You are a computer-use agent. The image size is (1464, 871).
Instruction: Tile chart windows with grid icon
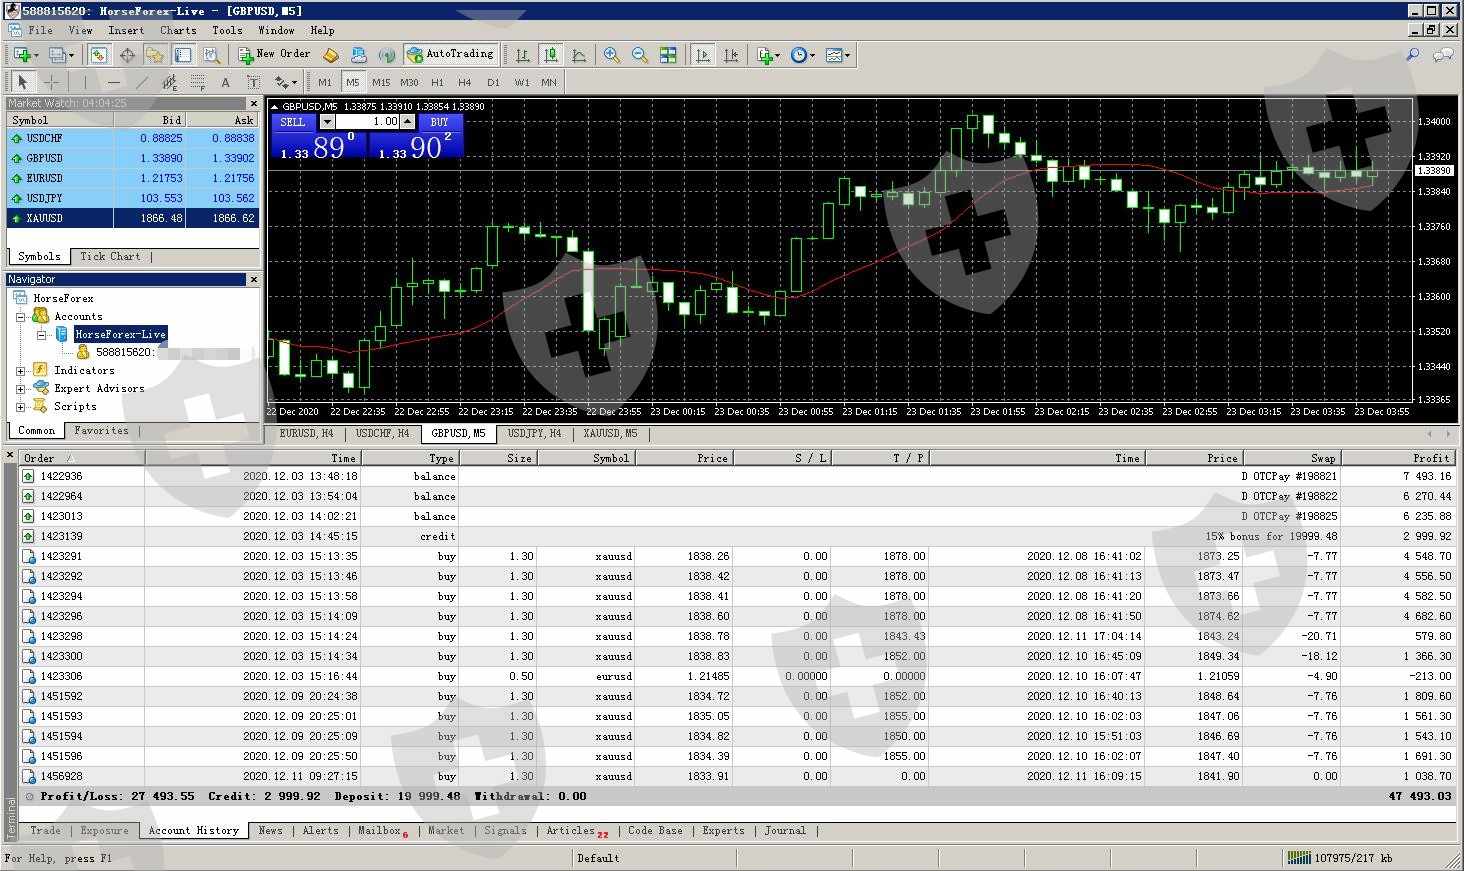tap(668, 55)
